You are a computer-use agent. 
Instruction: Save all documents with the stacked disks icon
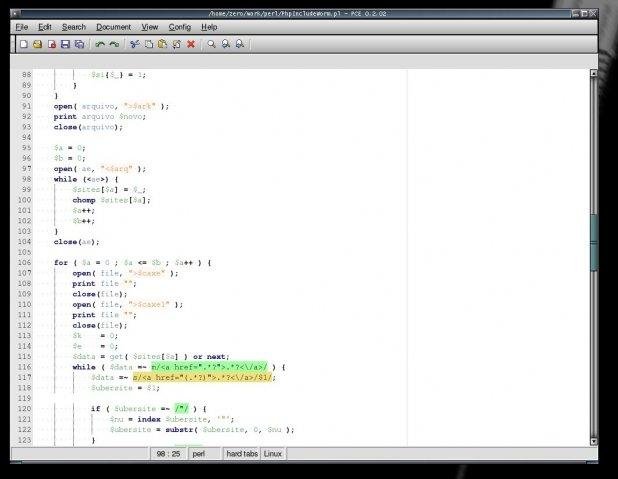pos(79,44)
